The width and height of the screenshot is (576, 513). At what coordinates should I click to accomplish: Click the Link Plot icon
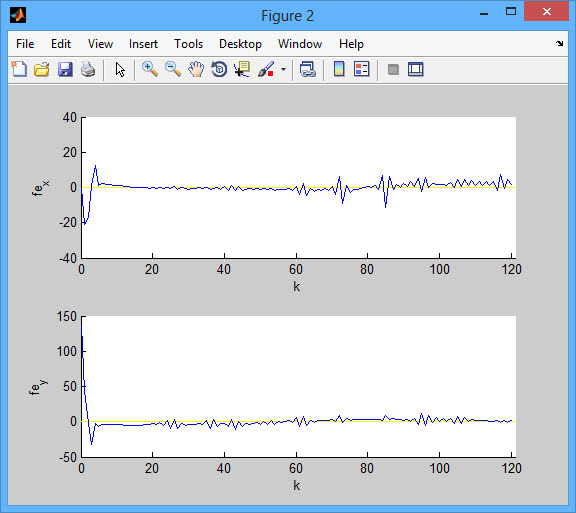pos(307,69)
